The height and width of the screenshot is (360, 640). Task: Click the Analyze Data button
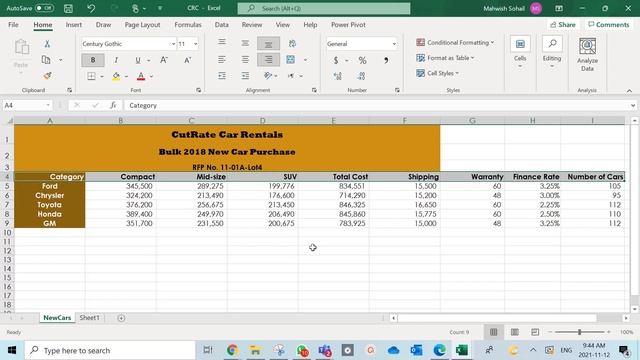point(587,54)
